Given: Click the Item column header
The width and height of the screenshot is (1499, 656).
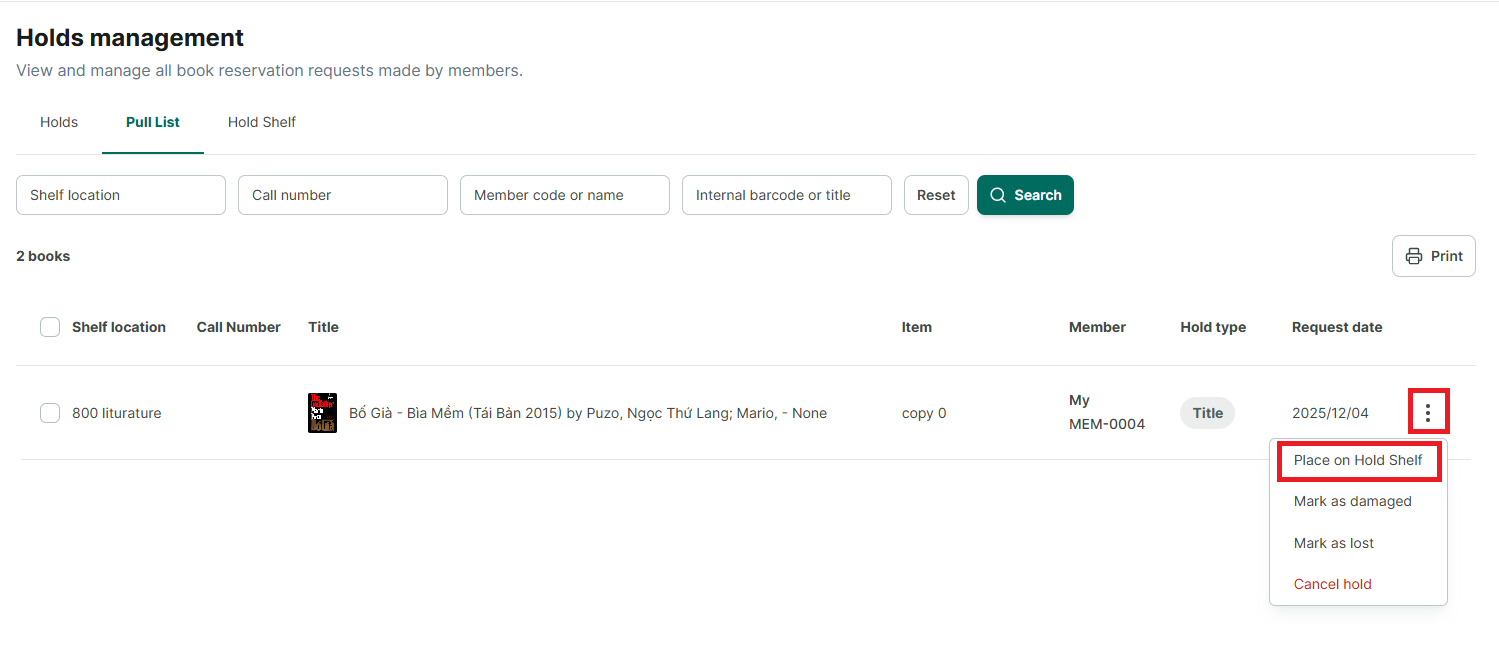Looking at the screenshot, I should click(917, 327).
